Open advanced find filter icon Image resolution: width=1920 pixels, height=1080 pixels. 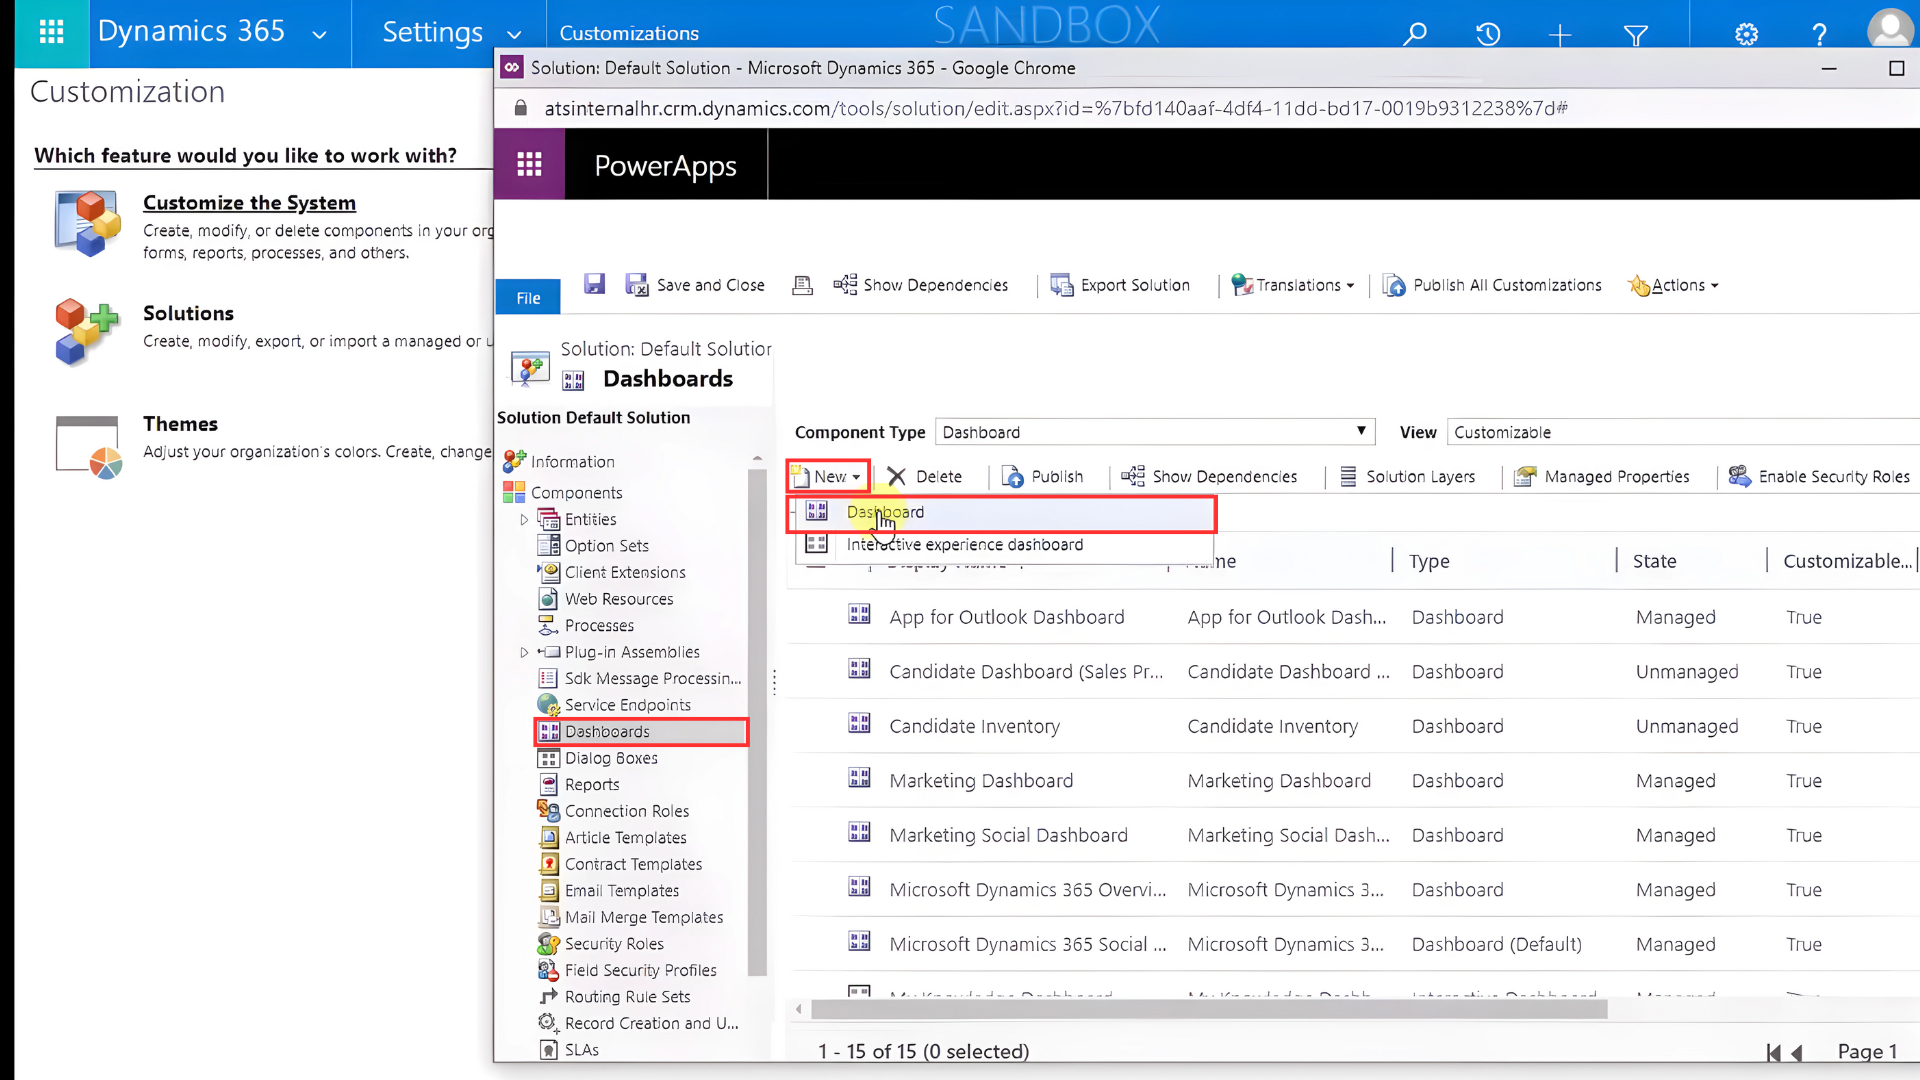[1636, 36]
